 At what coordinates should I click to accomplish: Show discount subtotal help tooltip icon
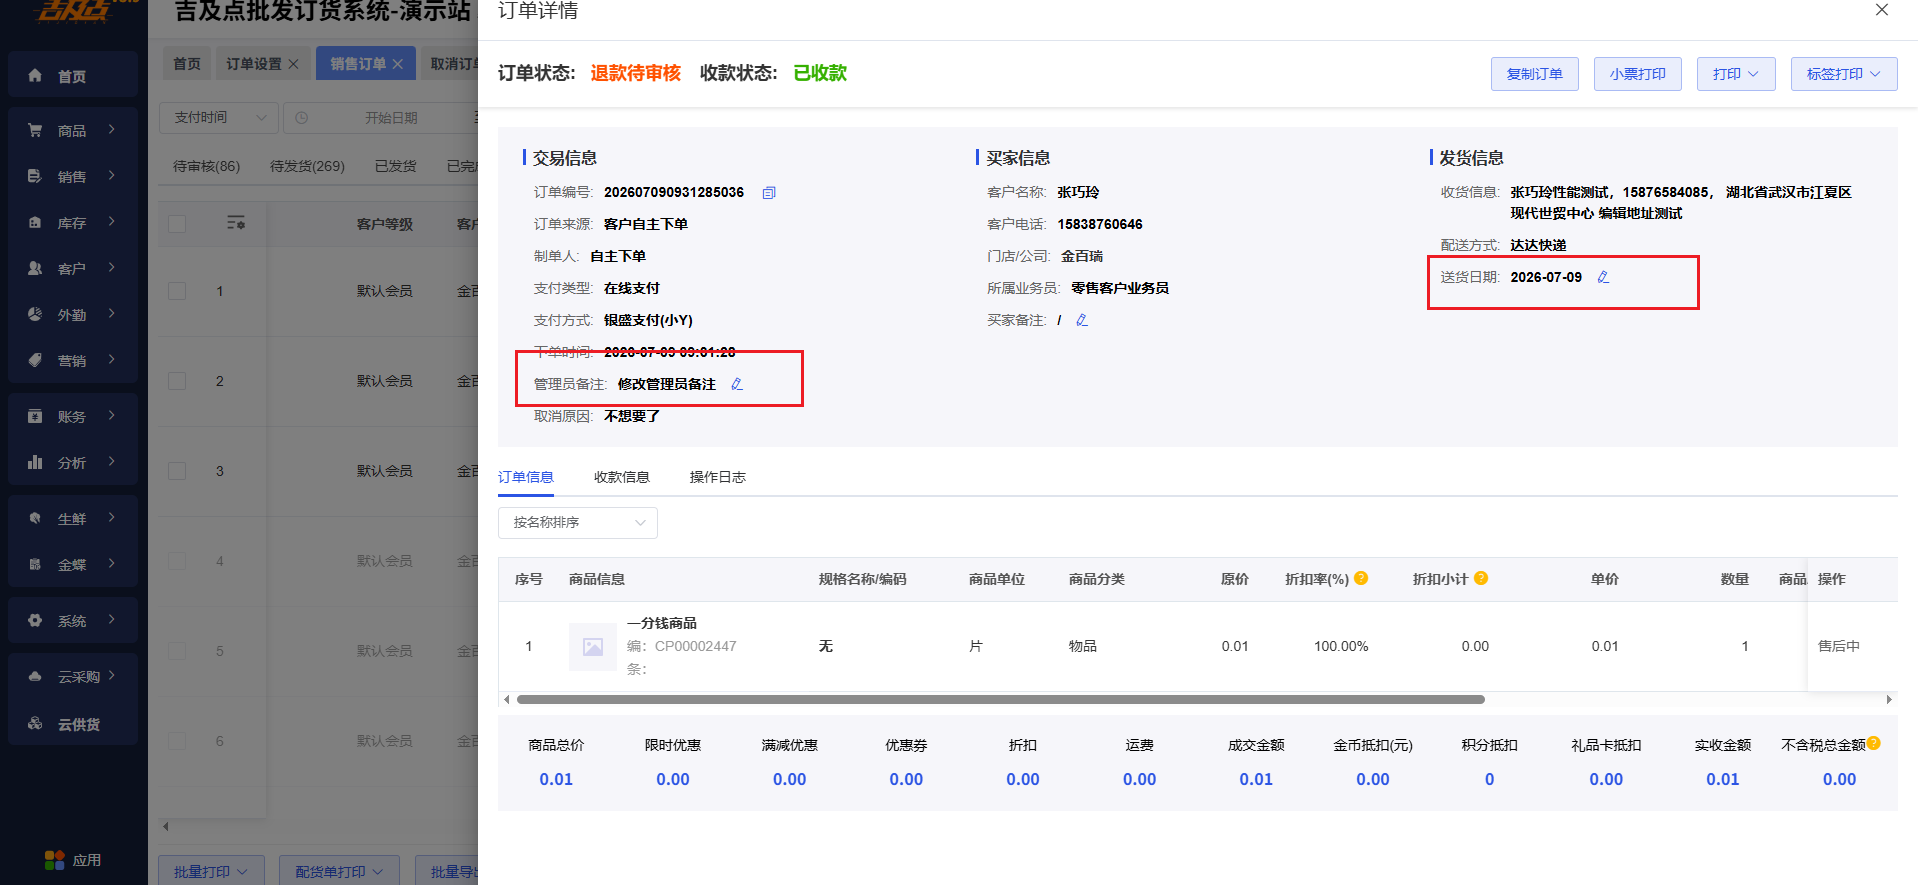[x=1481, y=578]
